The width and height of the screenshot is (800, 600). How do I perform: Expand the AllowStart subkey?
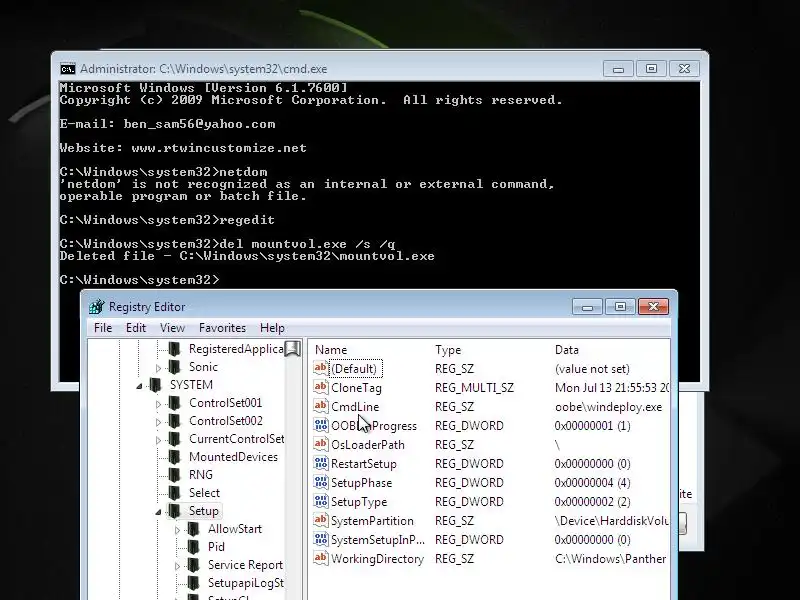pos(177,530)
